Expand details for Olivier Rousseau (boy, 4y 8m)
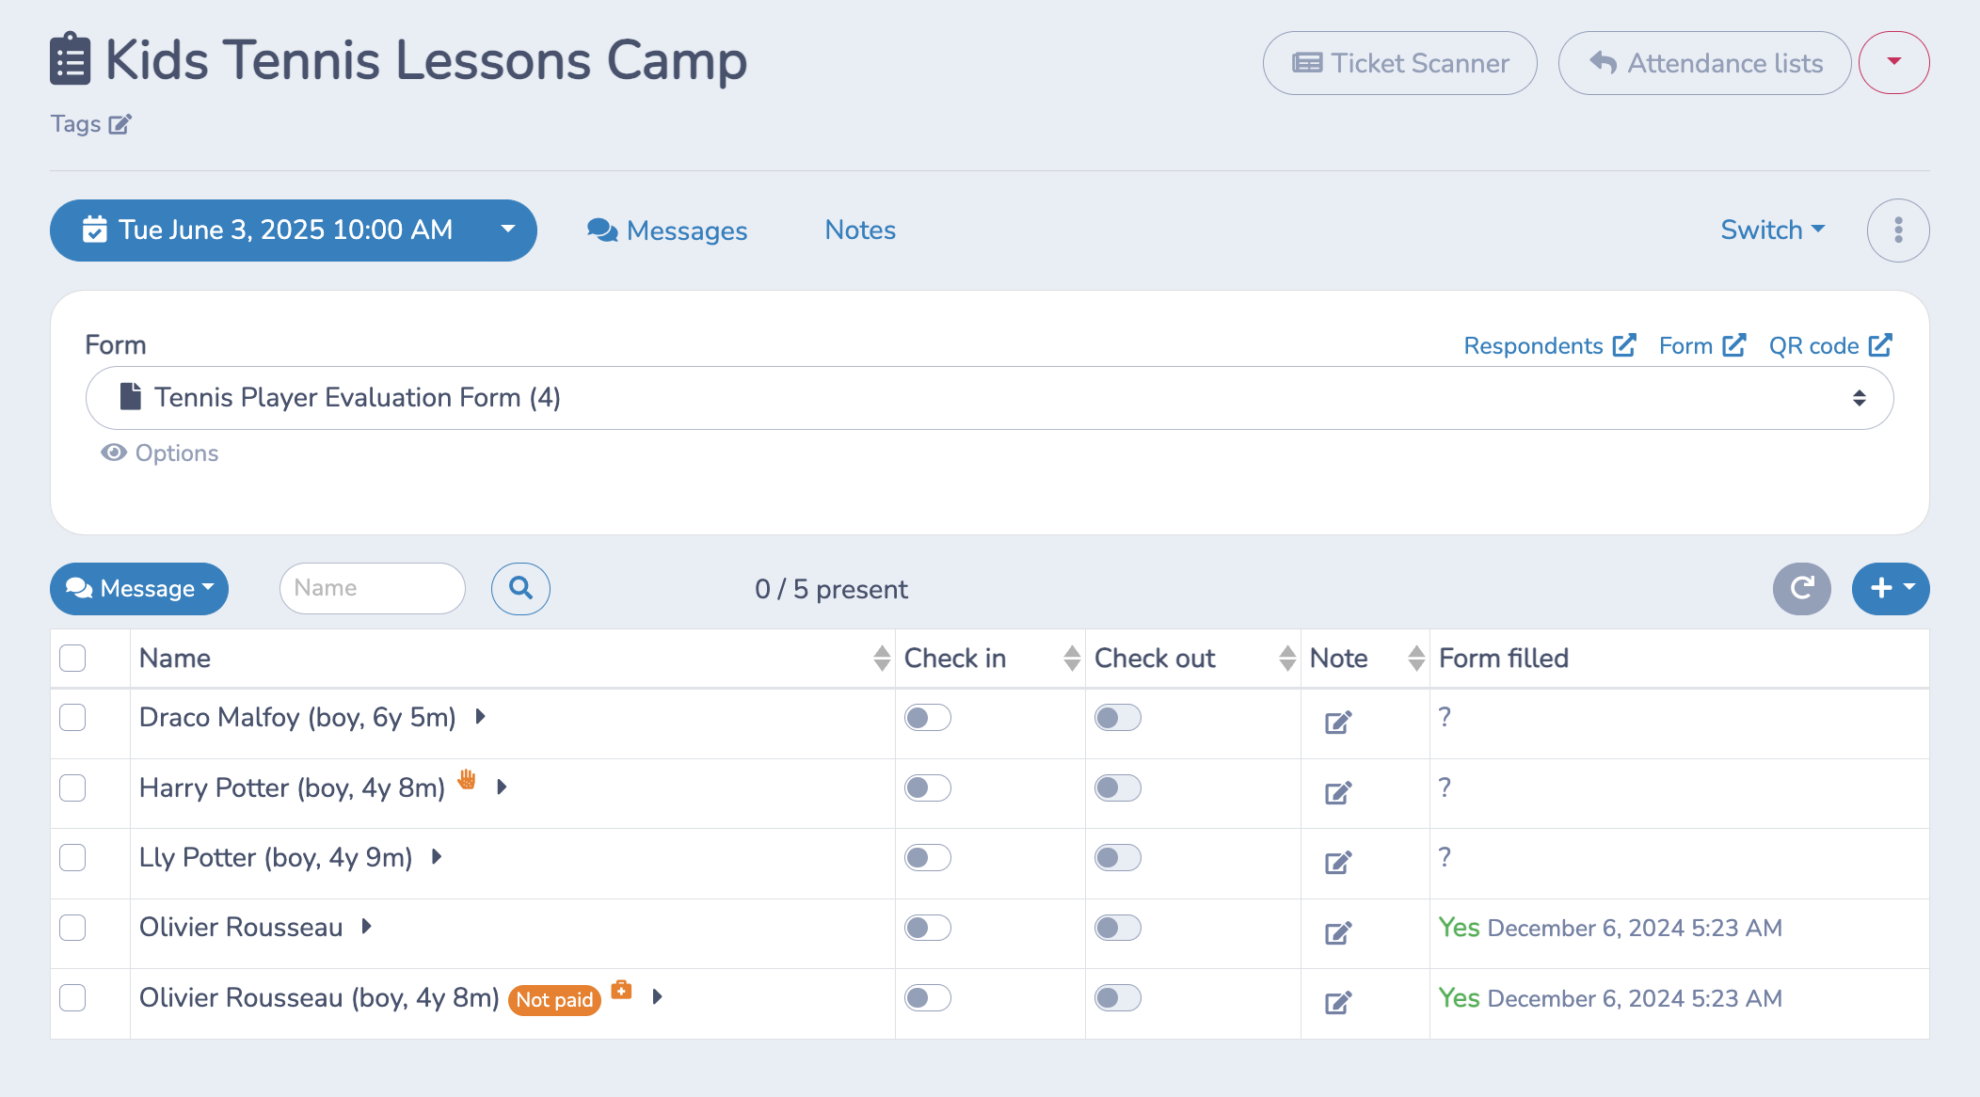The image size is (1980, 1097). [657, 997]
